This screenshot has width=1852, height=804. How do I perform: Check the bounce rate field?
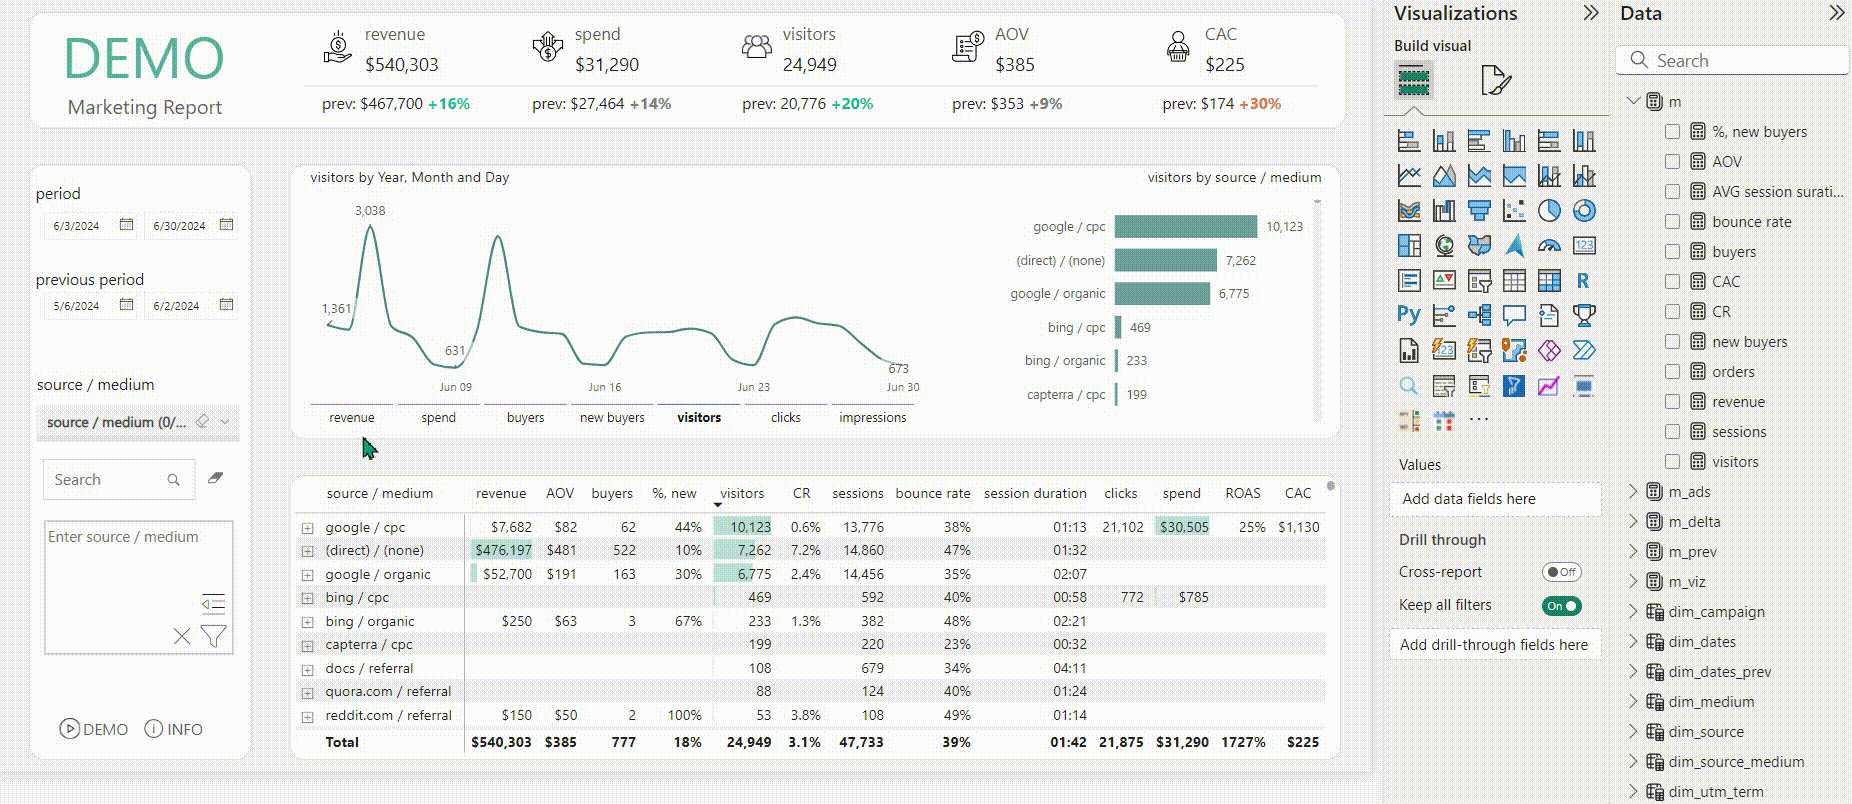(x=1672, y=222)
